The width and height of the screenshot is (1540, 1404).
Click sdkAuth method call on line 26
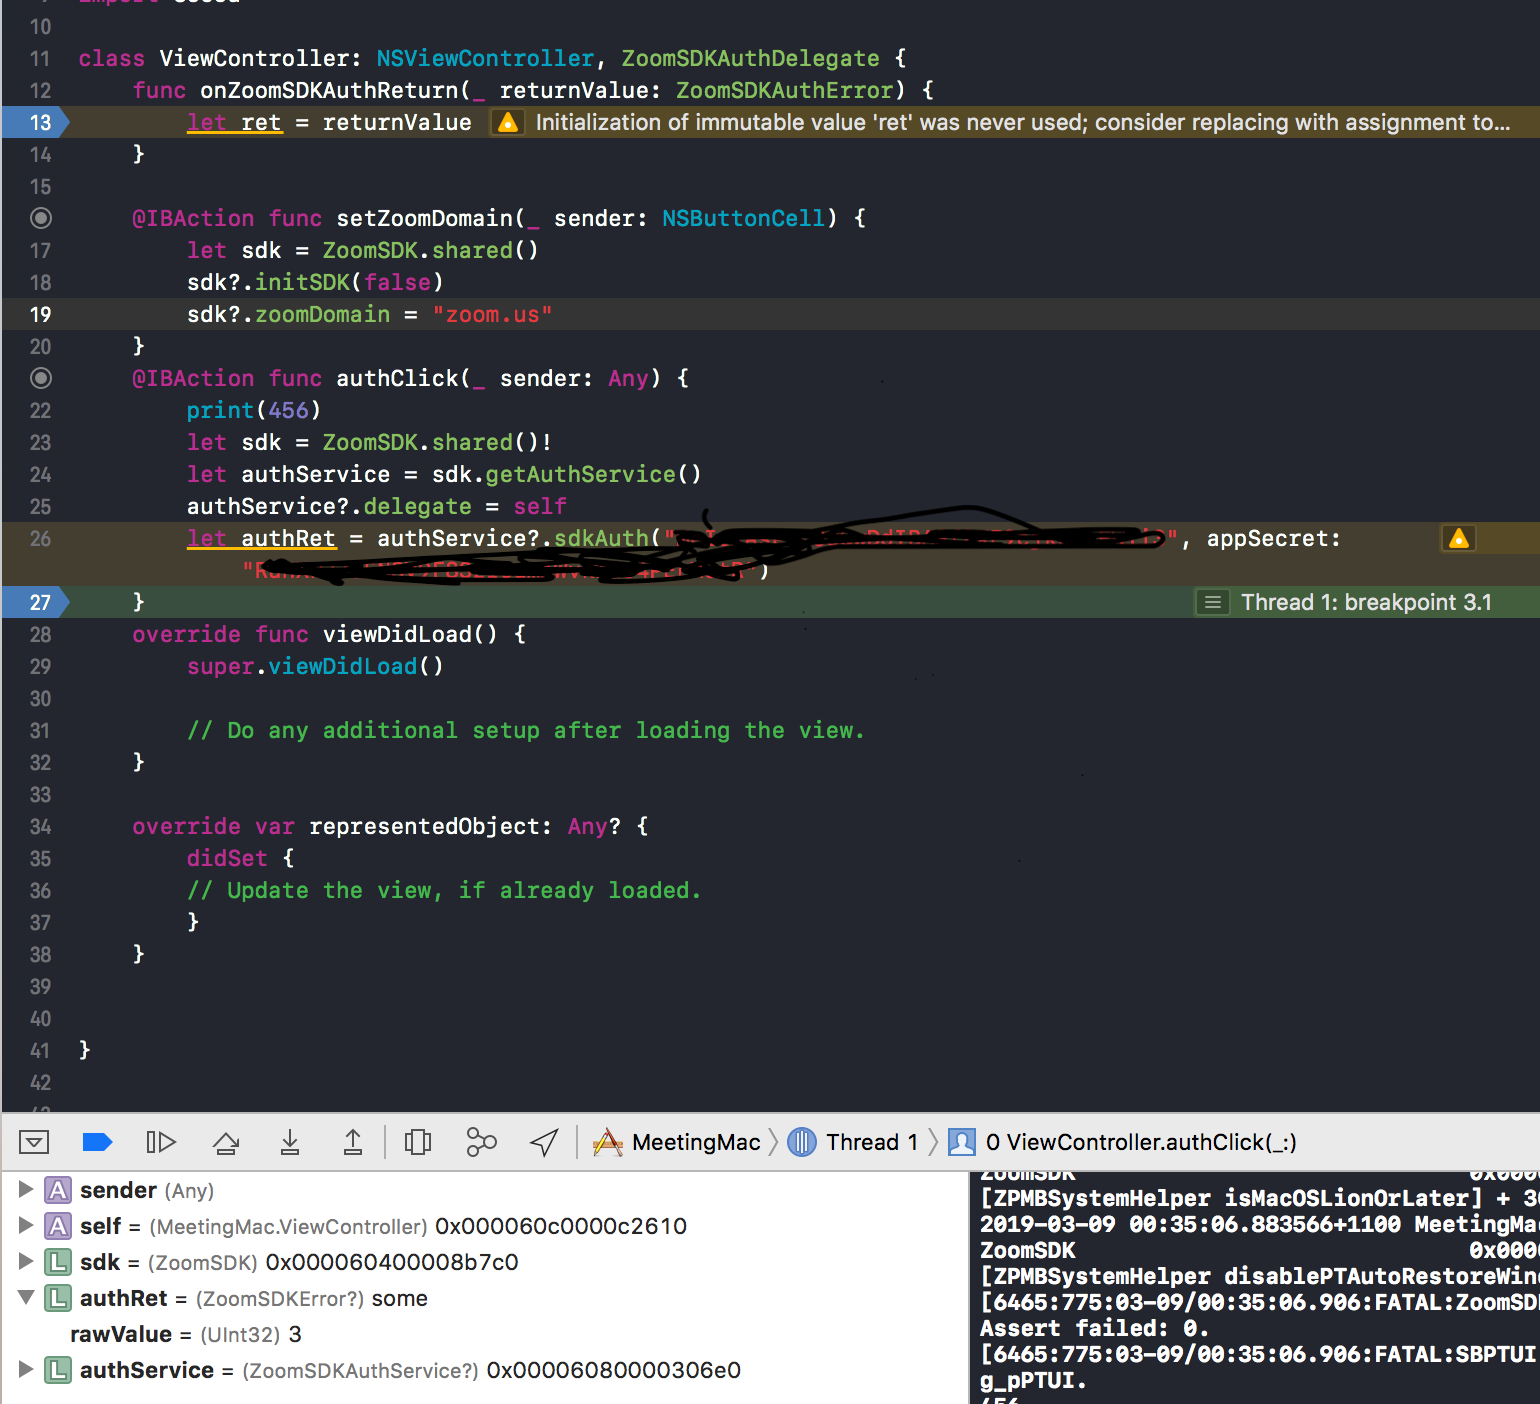tap(601, 538)
